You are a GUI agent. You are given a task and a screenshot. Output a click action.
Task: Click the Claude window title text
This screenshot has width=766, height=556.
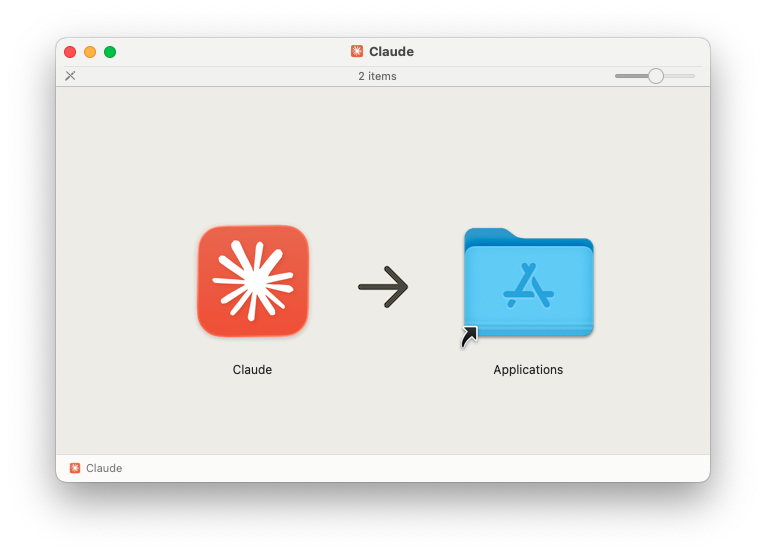(x=391, y=51)
